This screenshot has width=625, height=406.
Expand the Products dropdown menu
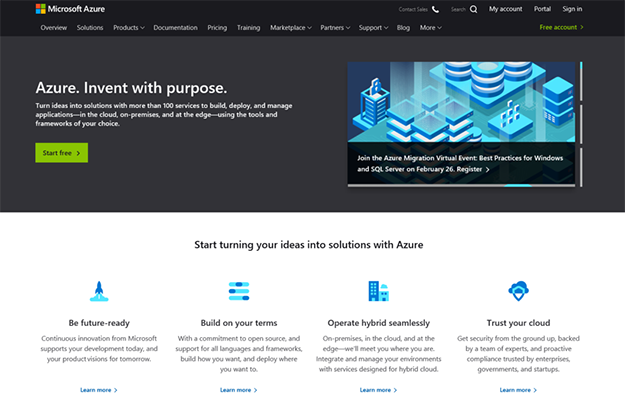pyautogui.click(x=128, y=27)
